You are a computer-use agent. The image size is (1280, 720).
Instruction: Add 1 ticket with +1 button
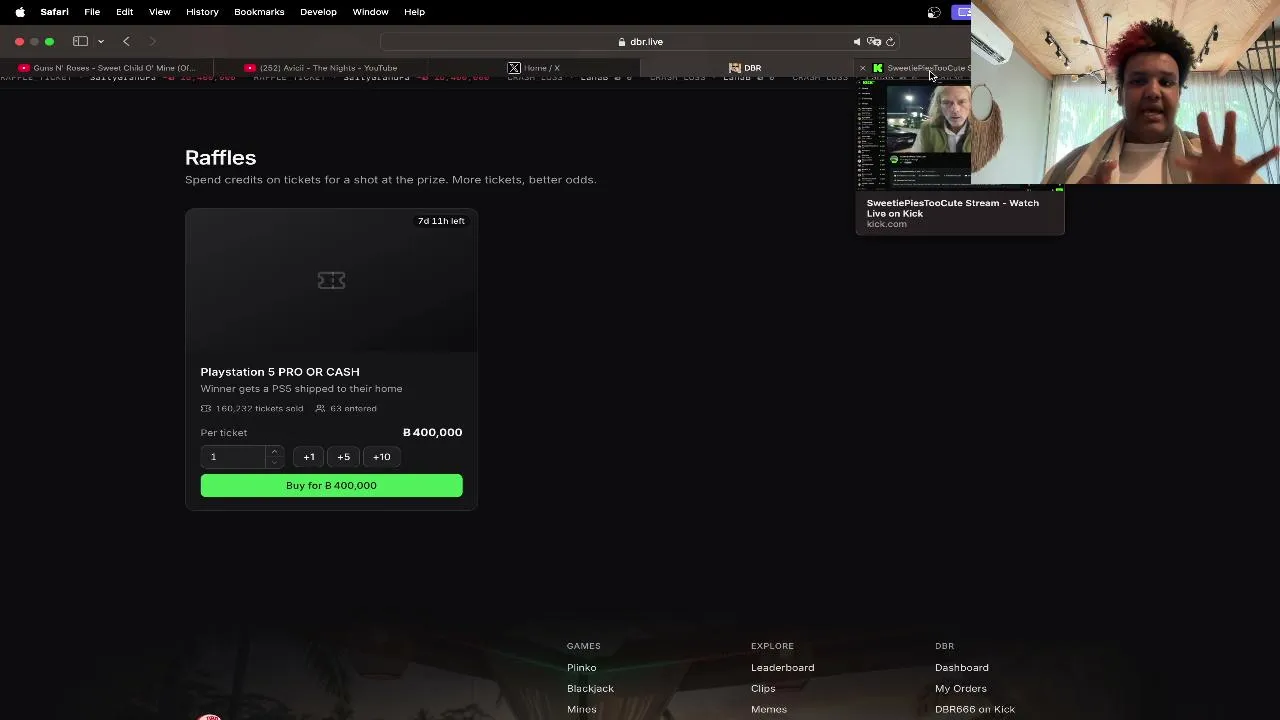[309, 457]
